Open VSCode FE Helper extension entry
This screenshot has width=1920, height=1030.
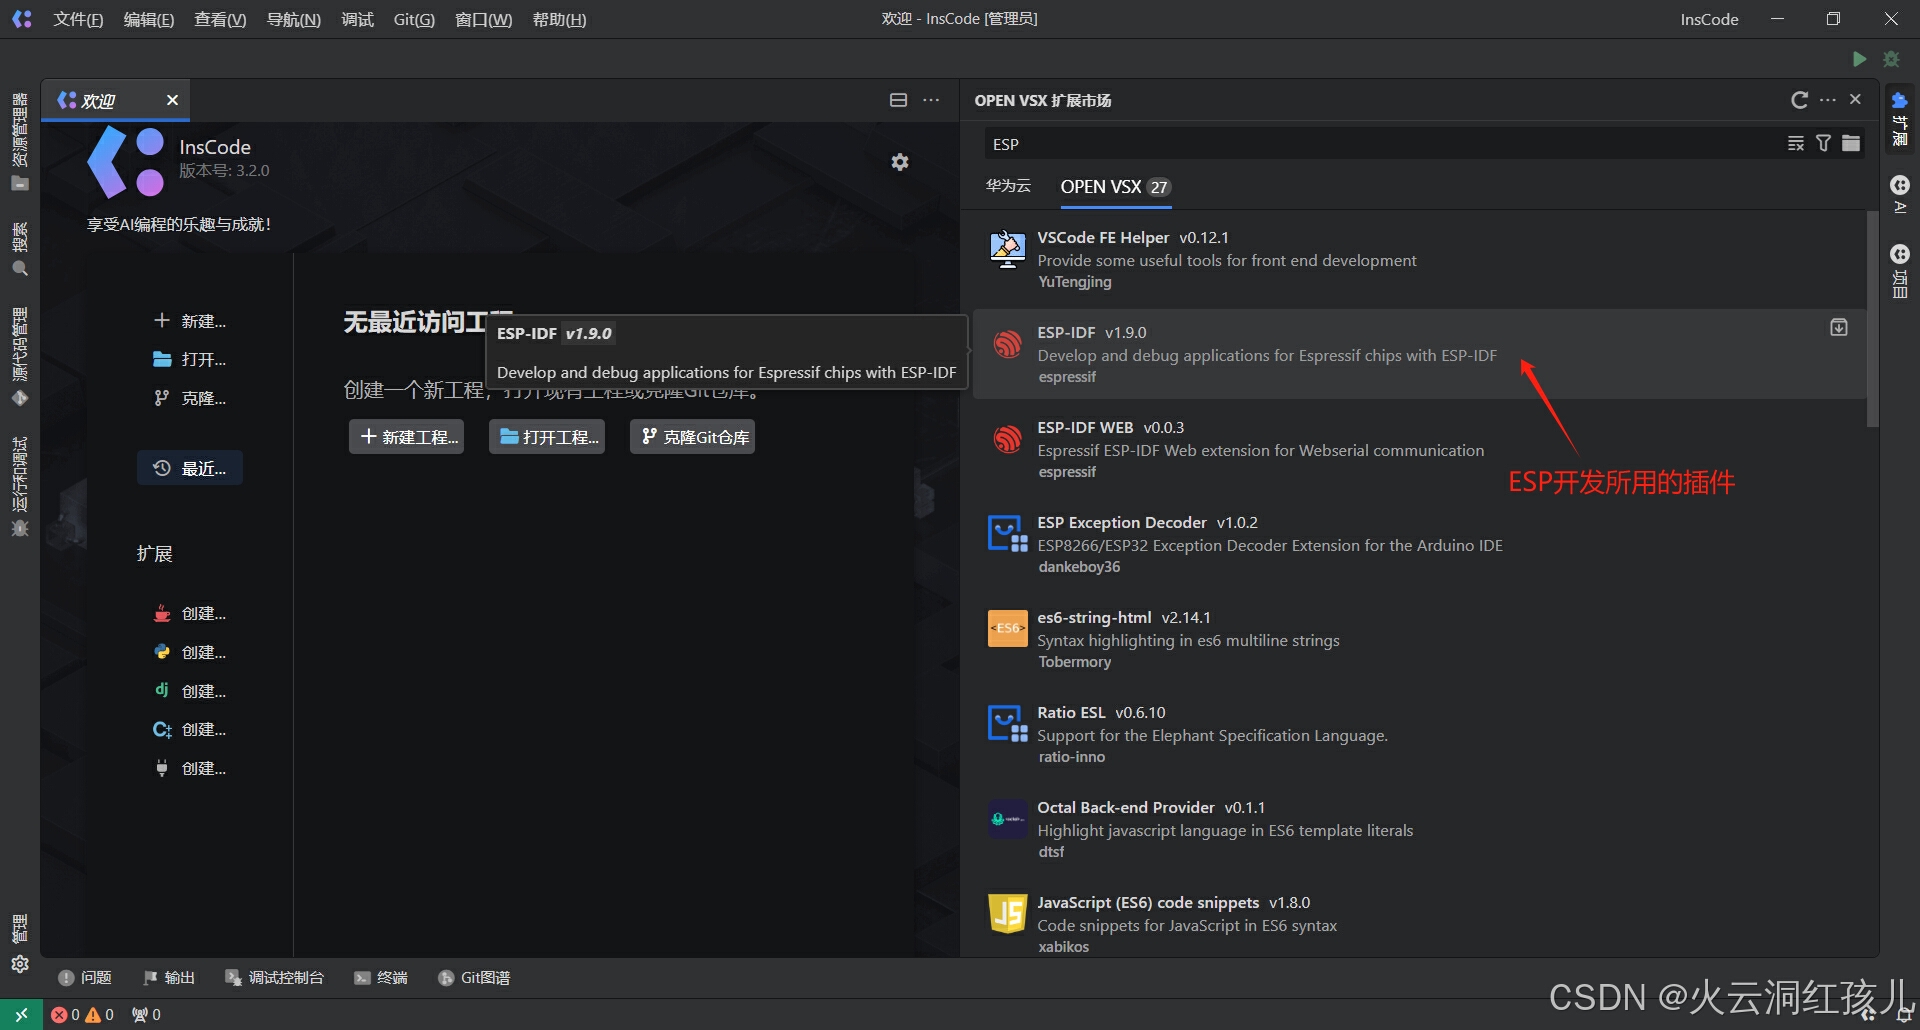coord(1419,259)
